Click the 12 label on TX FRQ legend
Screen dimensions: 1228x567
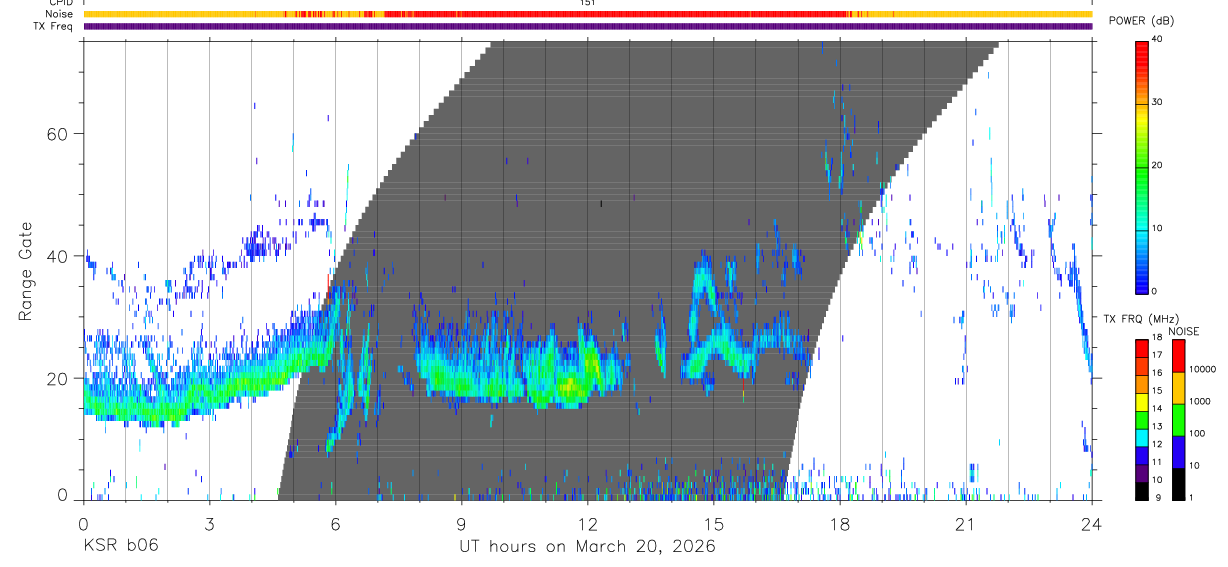1156,444
